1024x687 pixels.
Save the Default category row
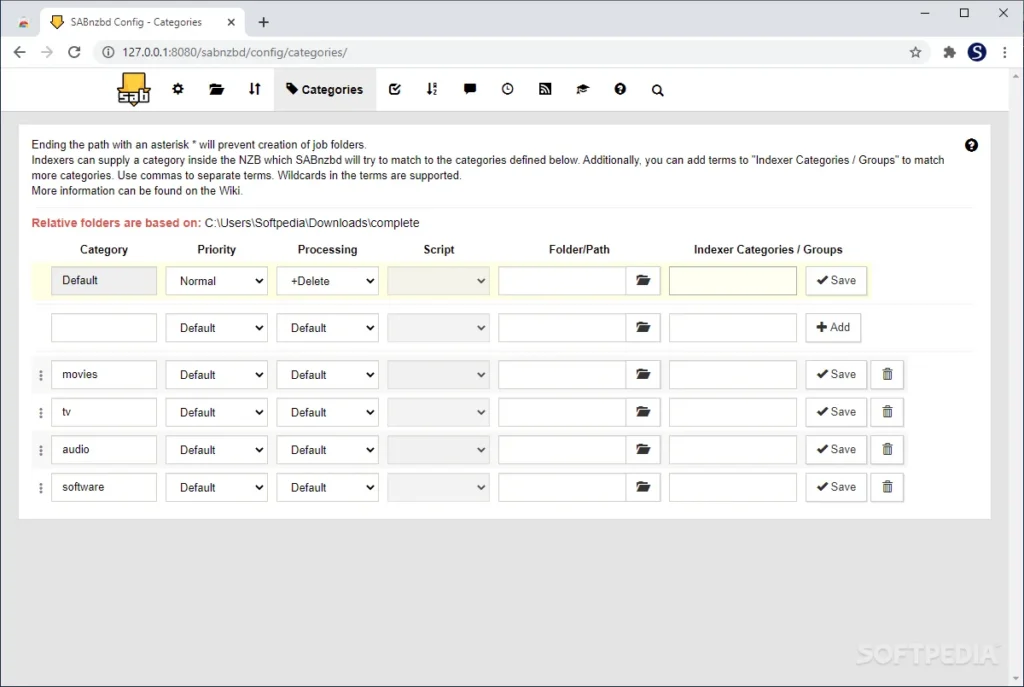pyautogui.click(x=836, y=280)
